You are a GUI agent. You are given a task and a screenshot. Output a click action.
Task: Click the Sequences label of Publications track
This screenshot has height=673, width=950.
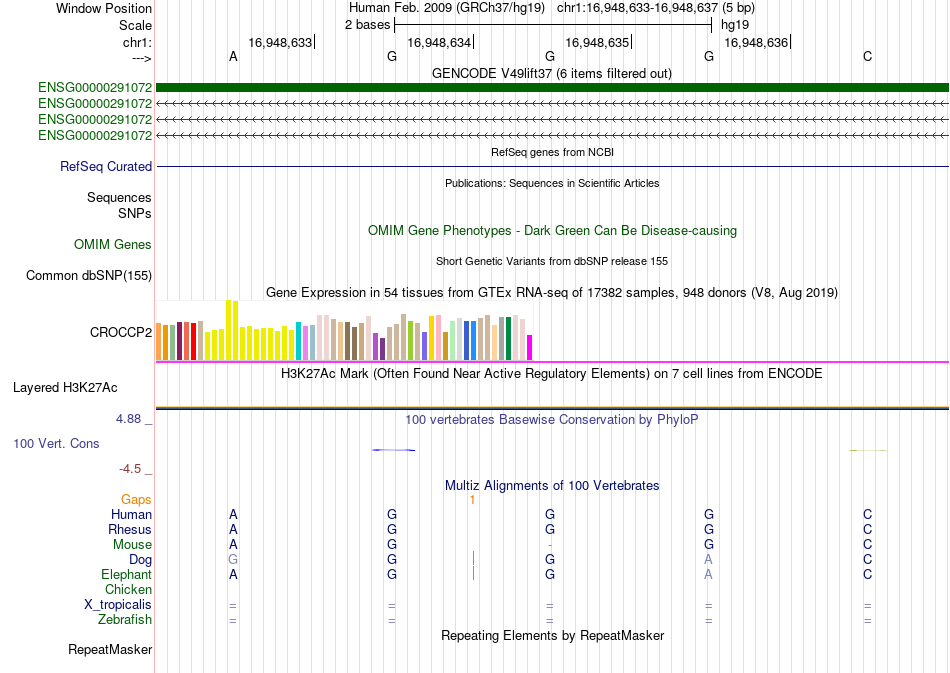(x=119, y=197)
